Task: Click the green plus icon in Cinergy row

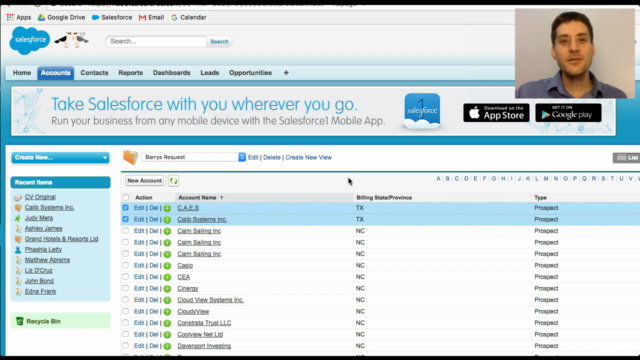Action: [x=167, y=289]
